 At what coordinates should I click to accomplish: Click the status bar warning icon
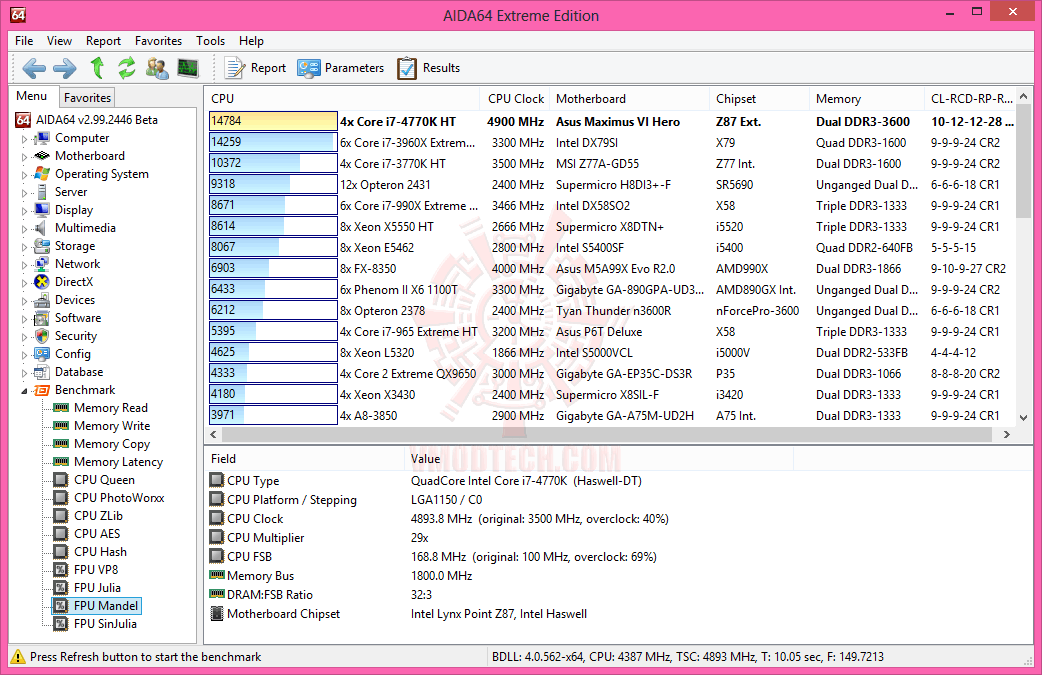pyautogui.click(x=18, y=656)
